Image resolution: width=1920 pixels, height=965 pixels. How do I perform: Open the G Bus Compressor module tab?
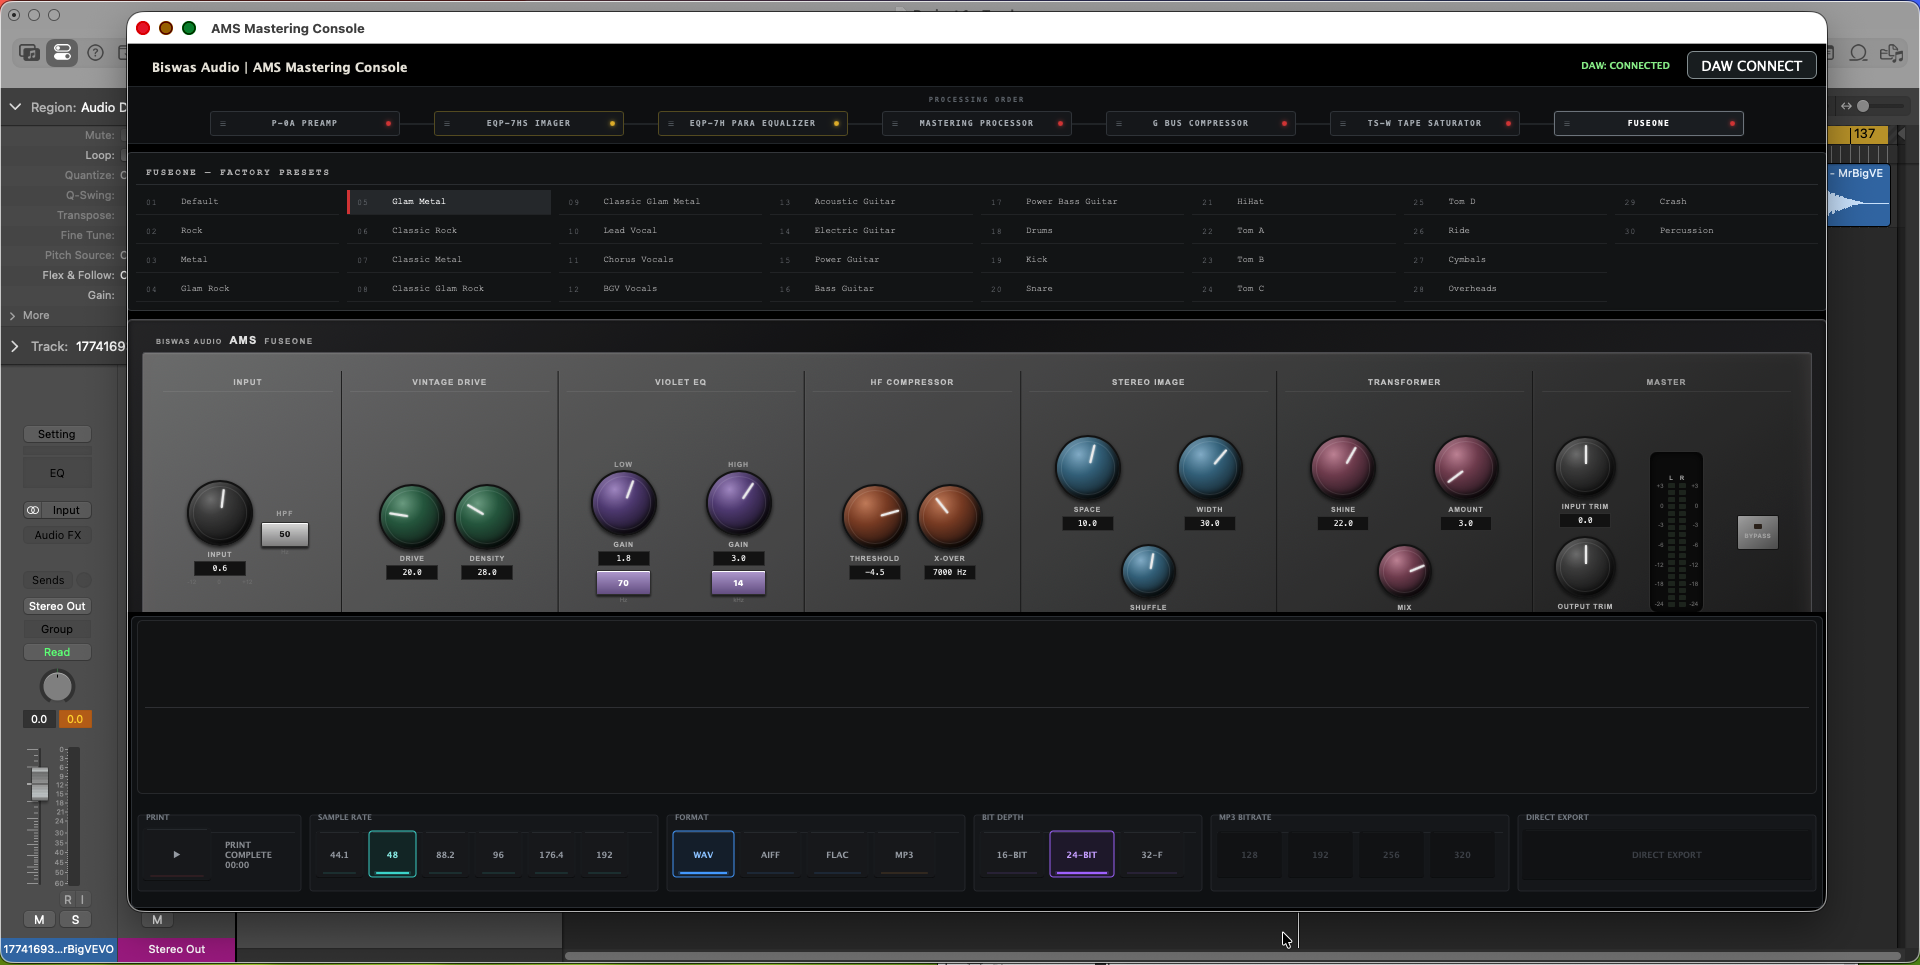point(1200,124)
